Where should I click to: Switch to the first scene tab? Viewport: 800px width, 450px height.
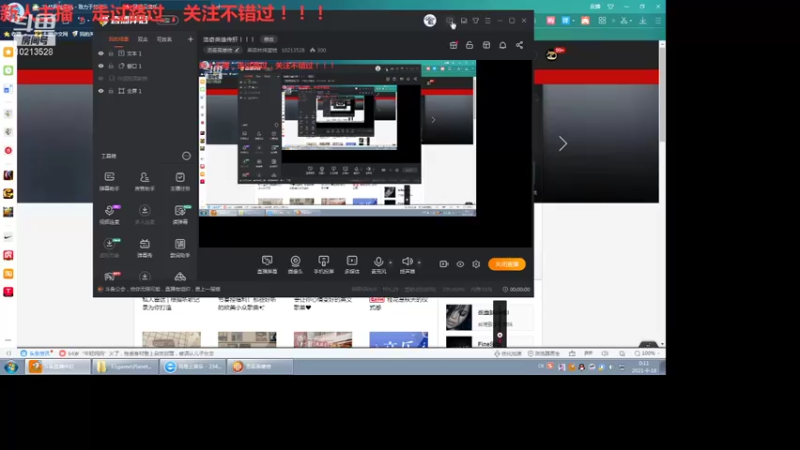point(119,39)
